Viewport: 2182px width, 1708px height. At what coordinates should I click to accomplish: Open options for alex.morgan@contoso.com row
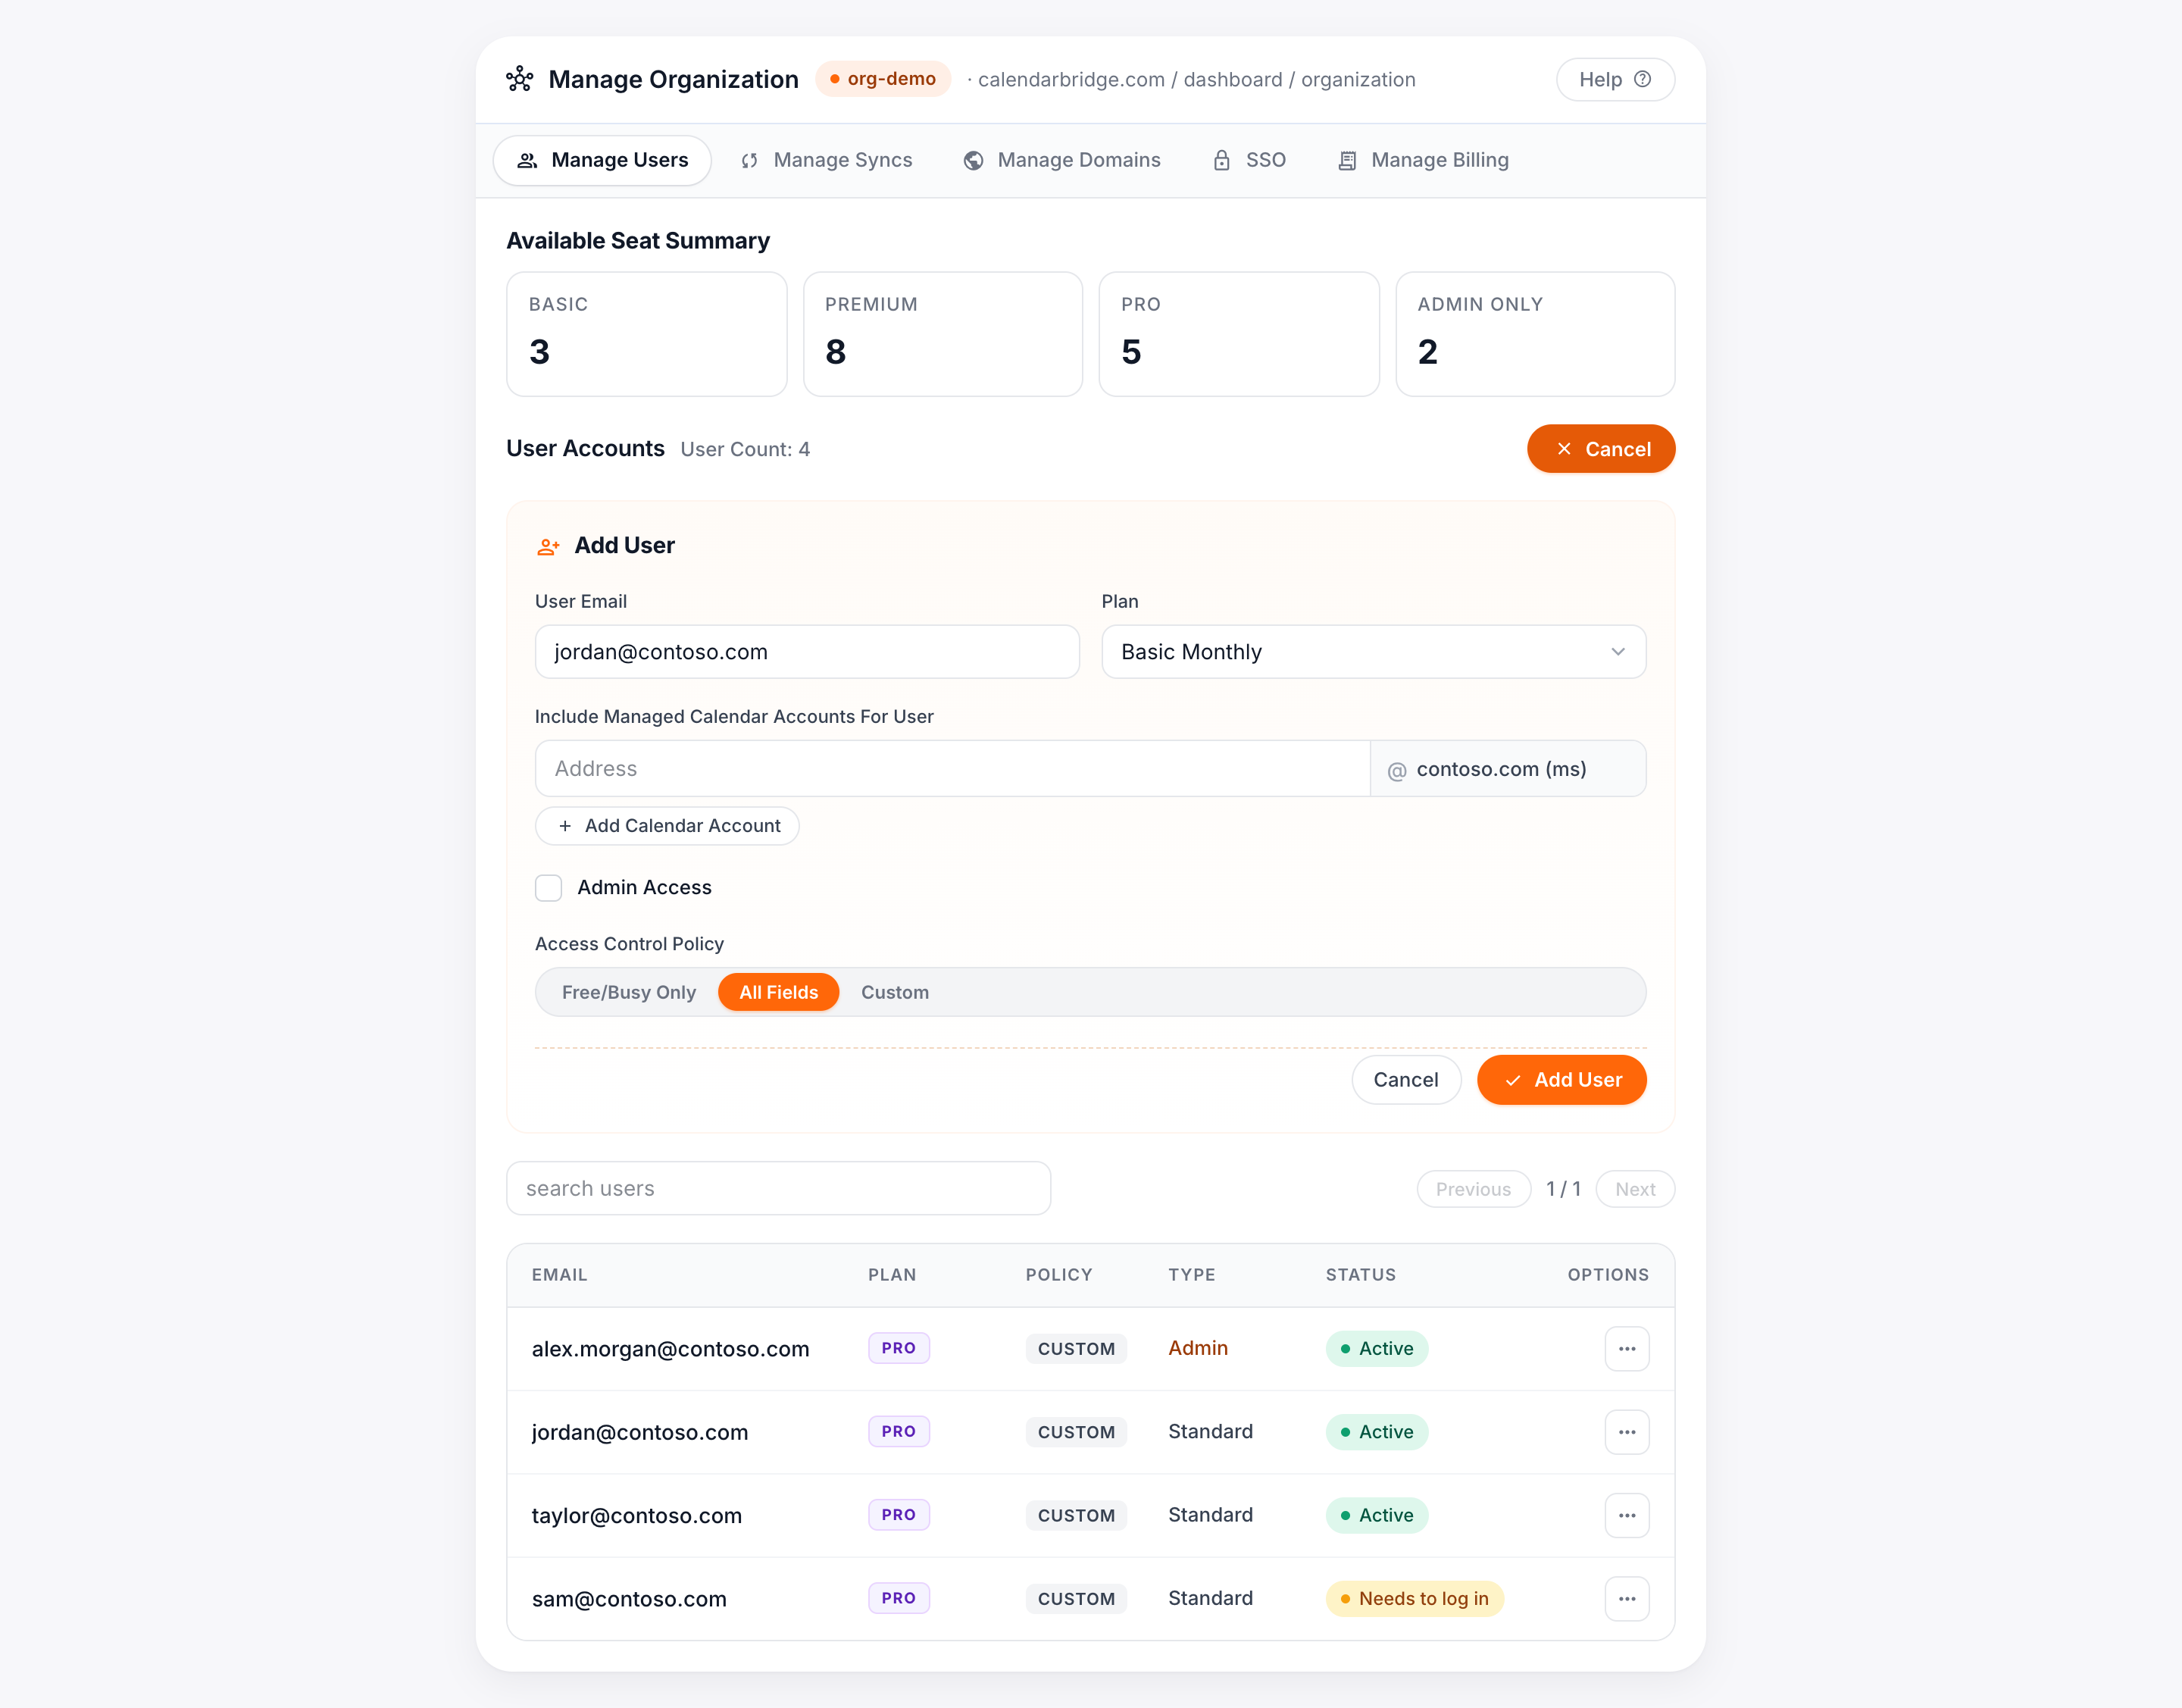pyautogui.click(x=1627, y=1348)
